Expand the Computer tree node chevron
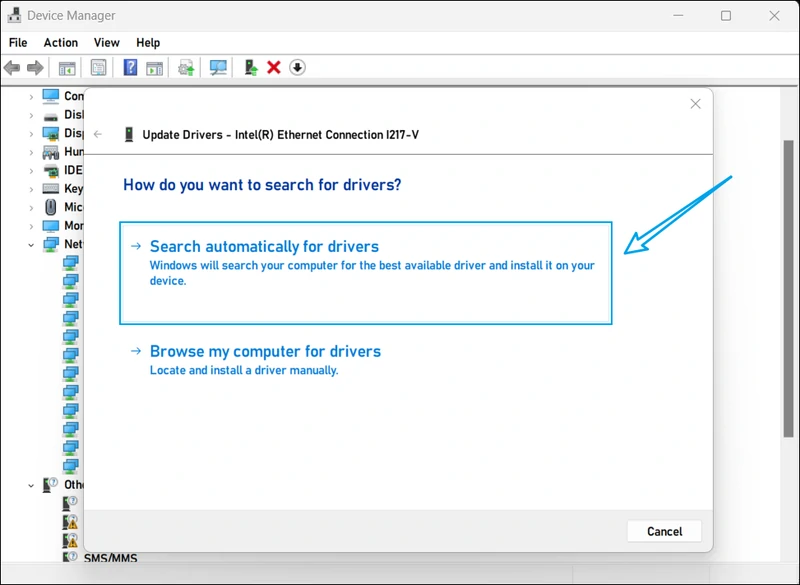Screen dimensions: 800x585 click(31, 96)
